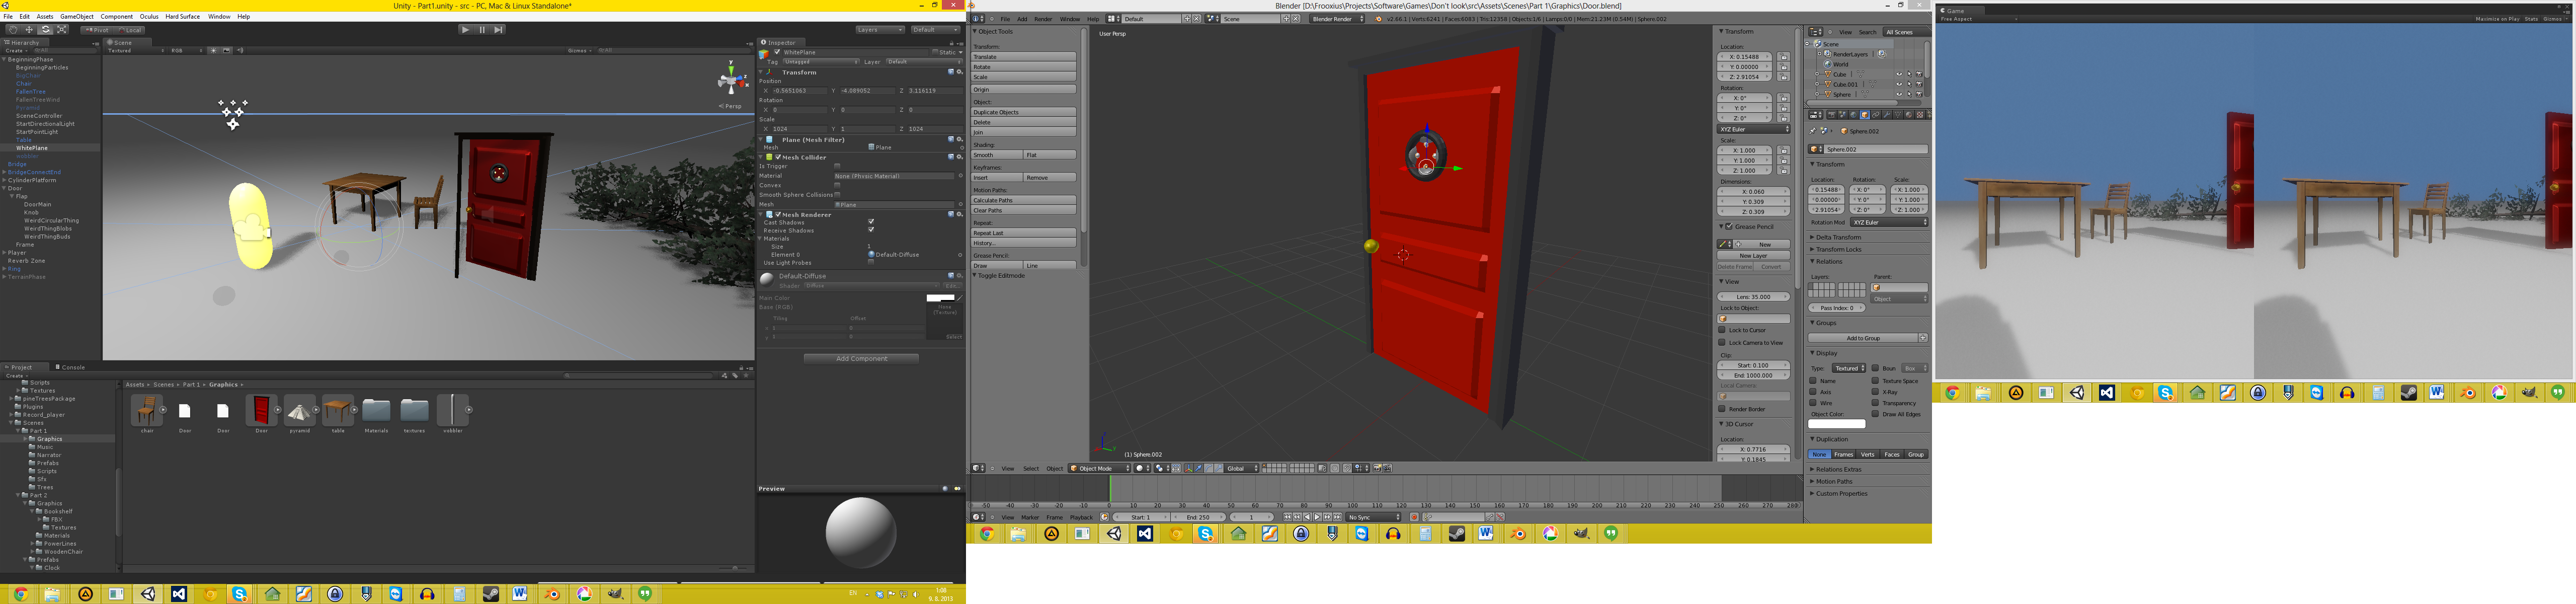Screen dimensions: 2576x604
Task: Click the Add Component button
Action: pyautogui.click(x=861, y=358)
